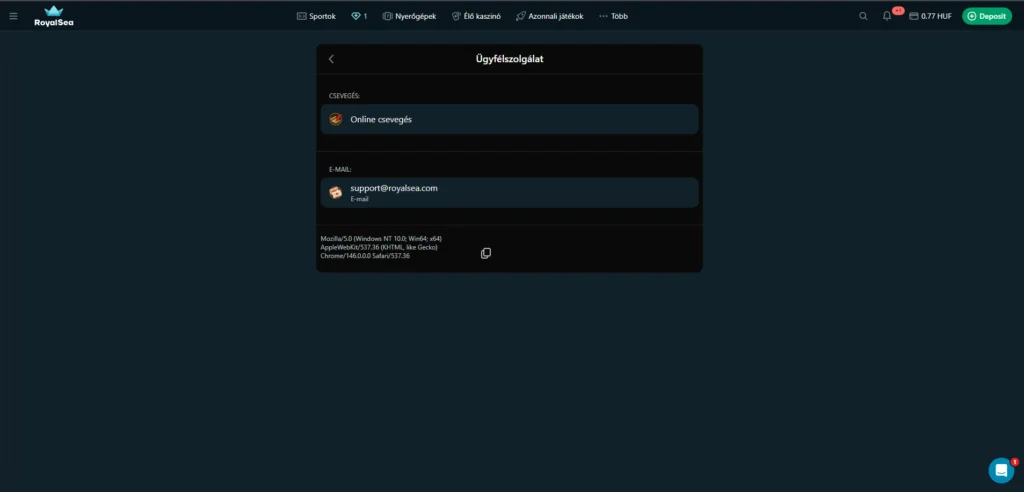
Task: Start Online csevegés live chat
Action: point(509,120)
